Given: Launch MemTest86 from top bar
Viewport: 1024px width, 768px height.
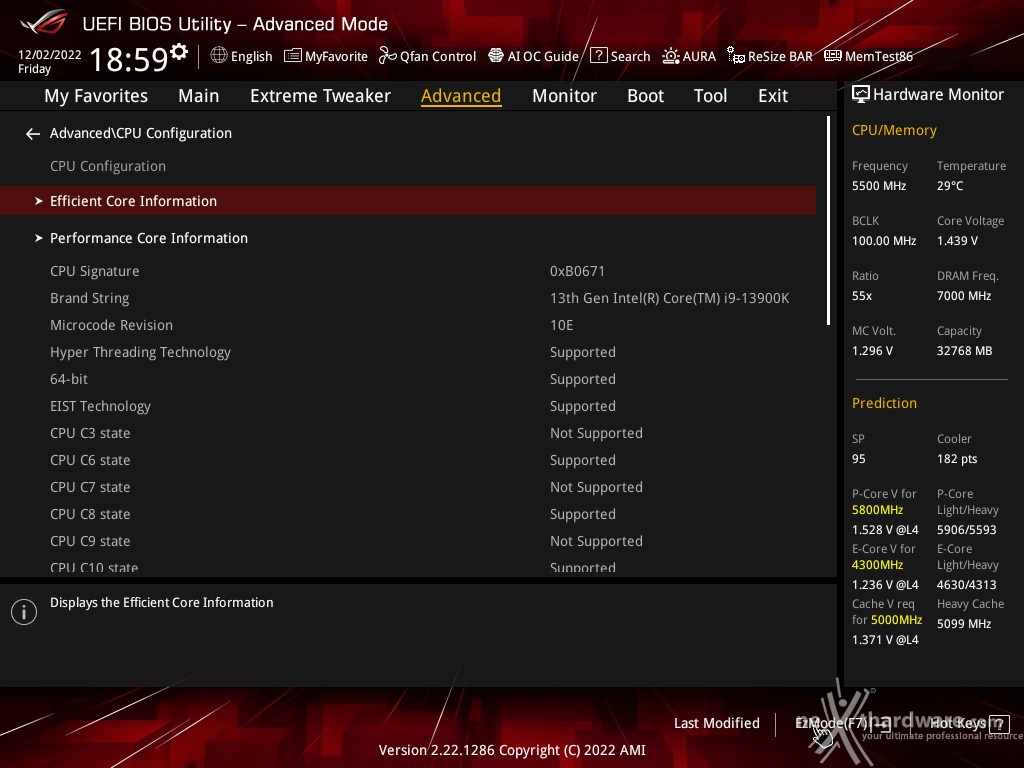Looking at the screenshot, I should (x=869, y=56).
